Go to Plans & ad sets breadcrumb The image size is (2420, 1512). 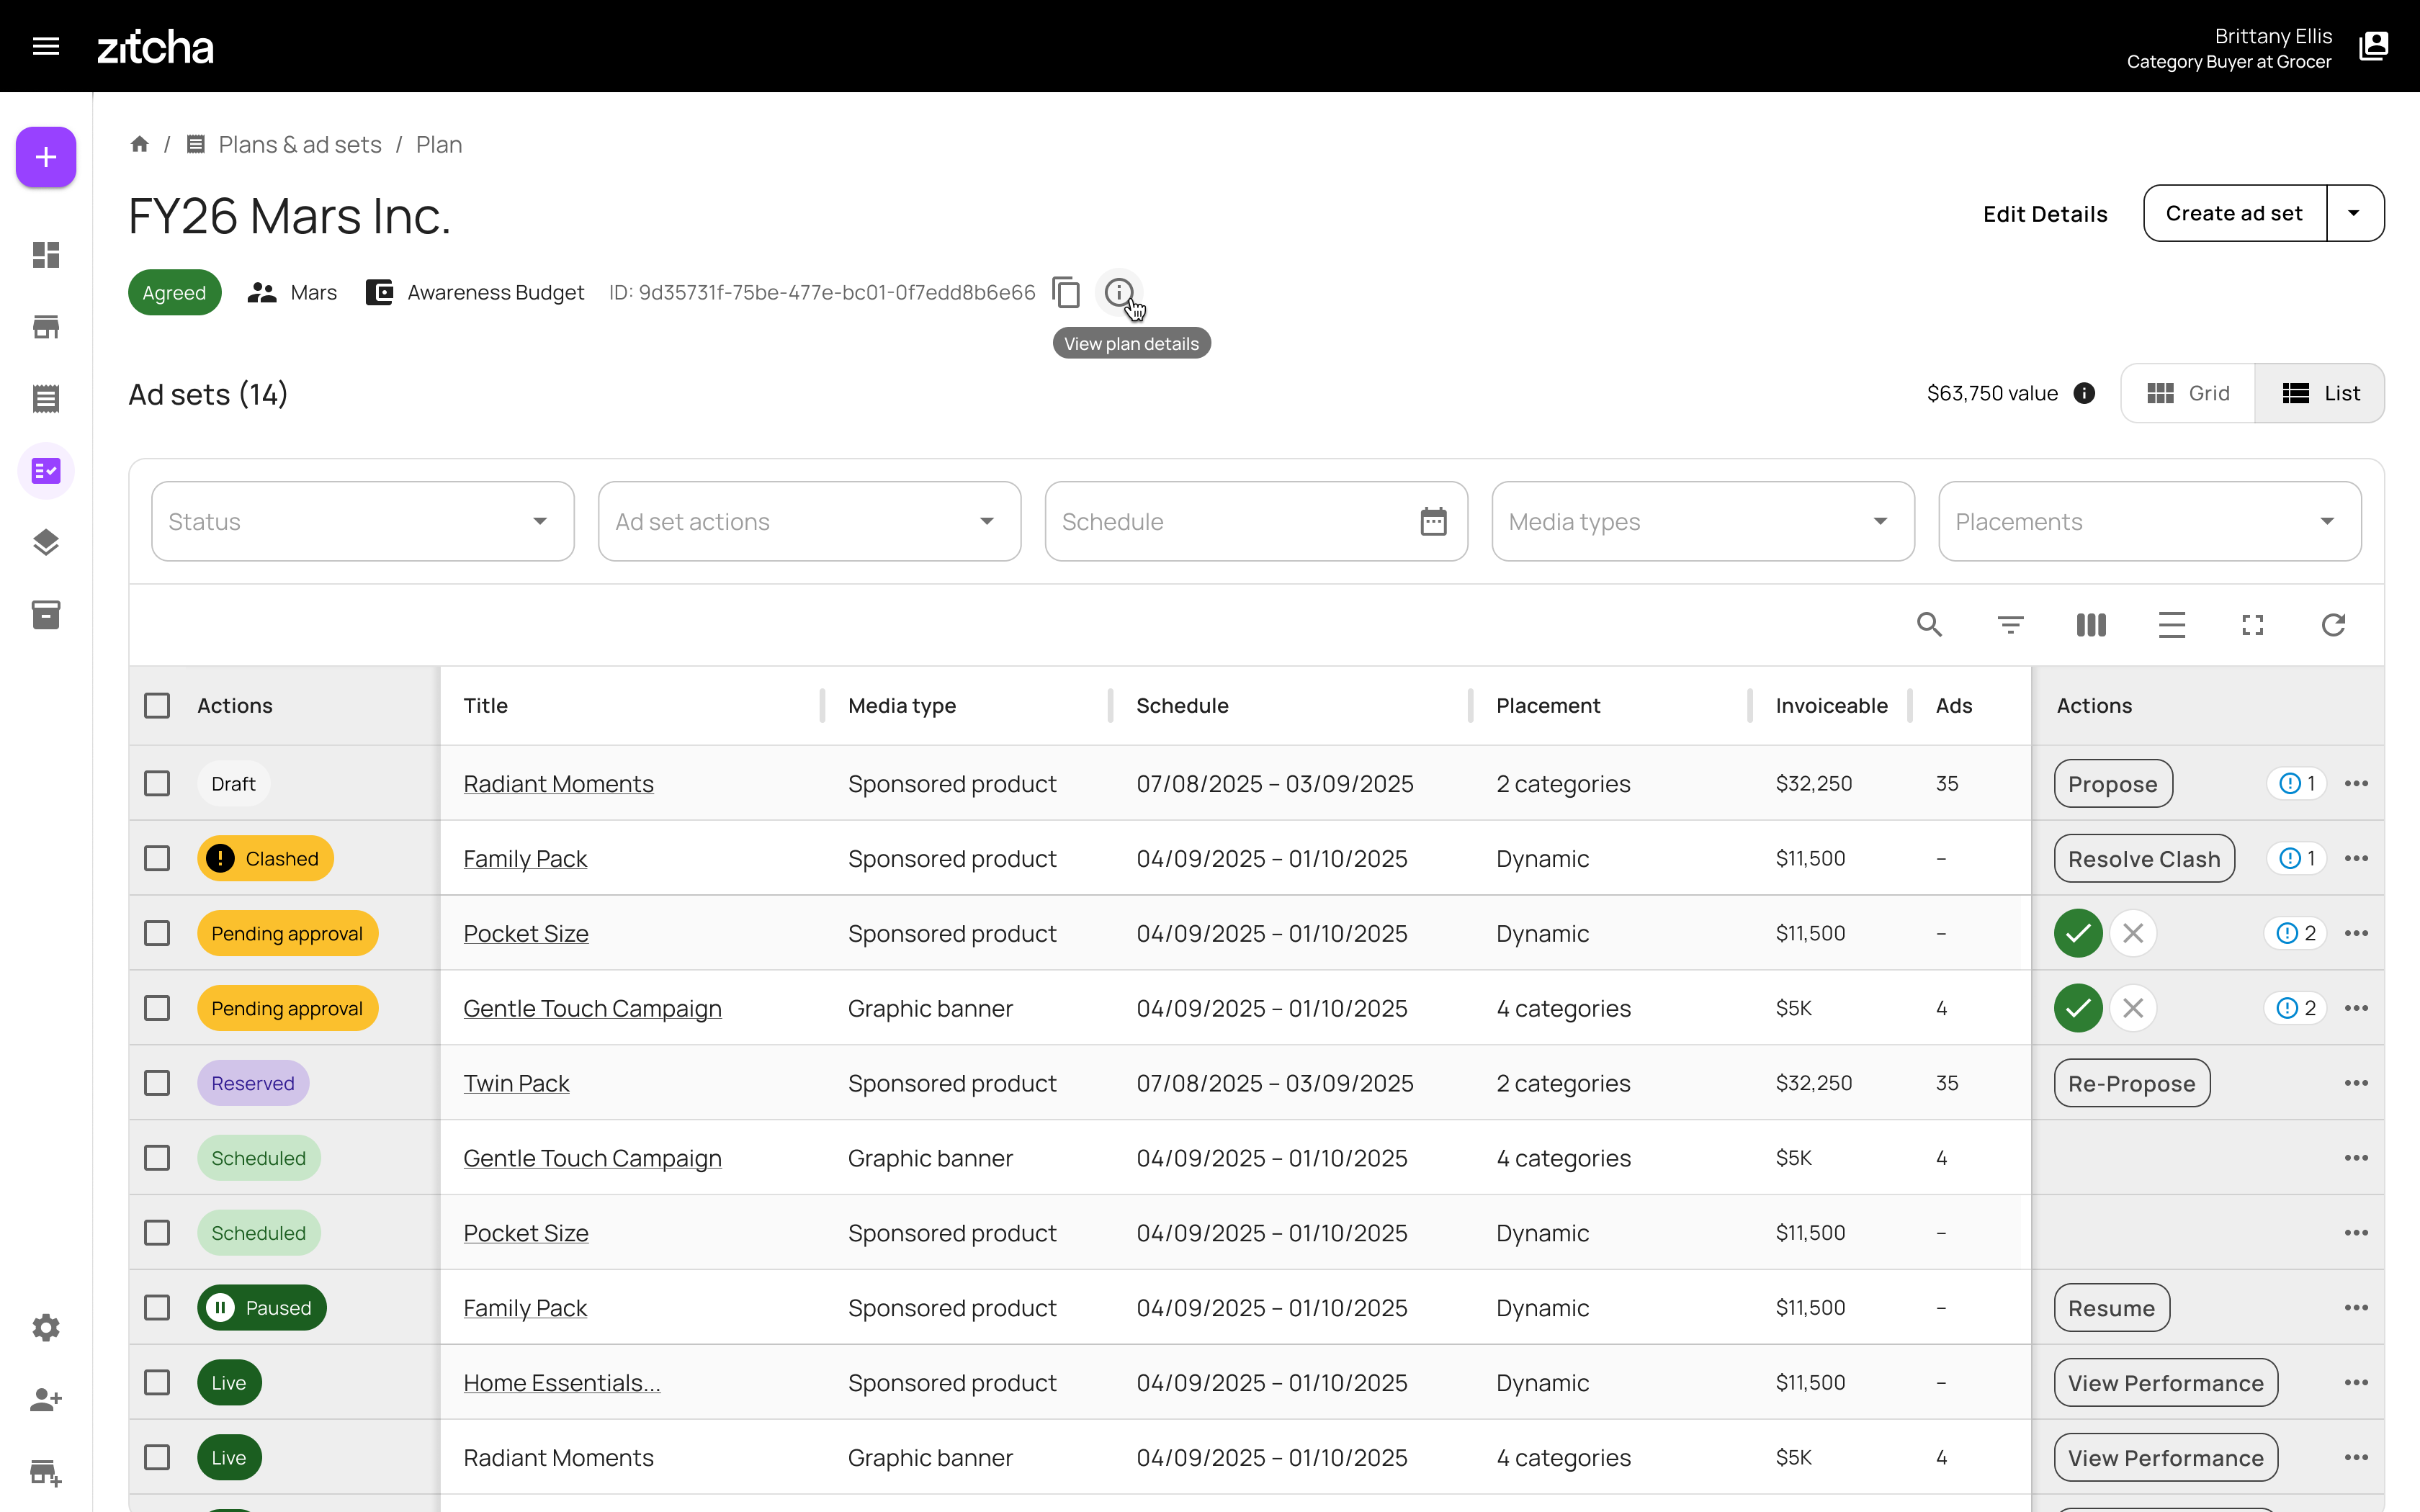(299, 145)
